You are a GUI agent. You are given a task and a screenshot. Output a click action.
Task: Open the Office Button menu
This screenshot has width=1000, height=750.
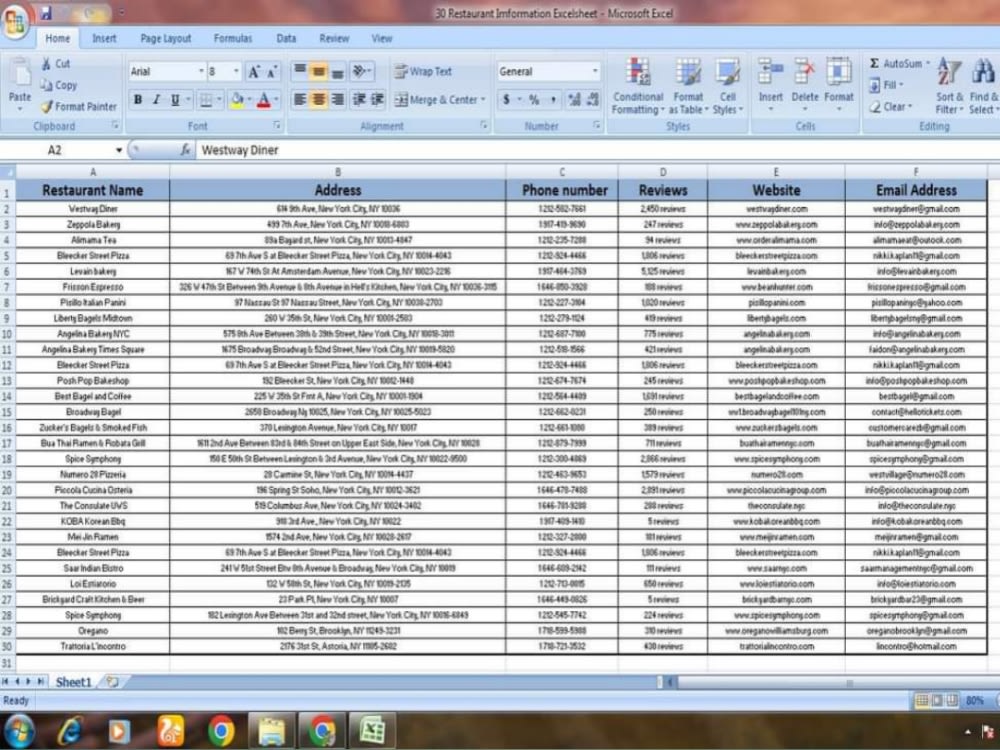point(15,21)
